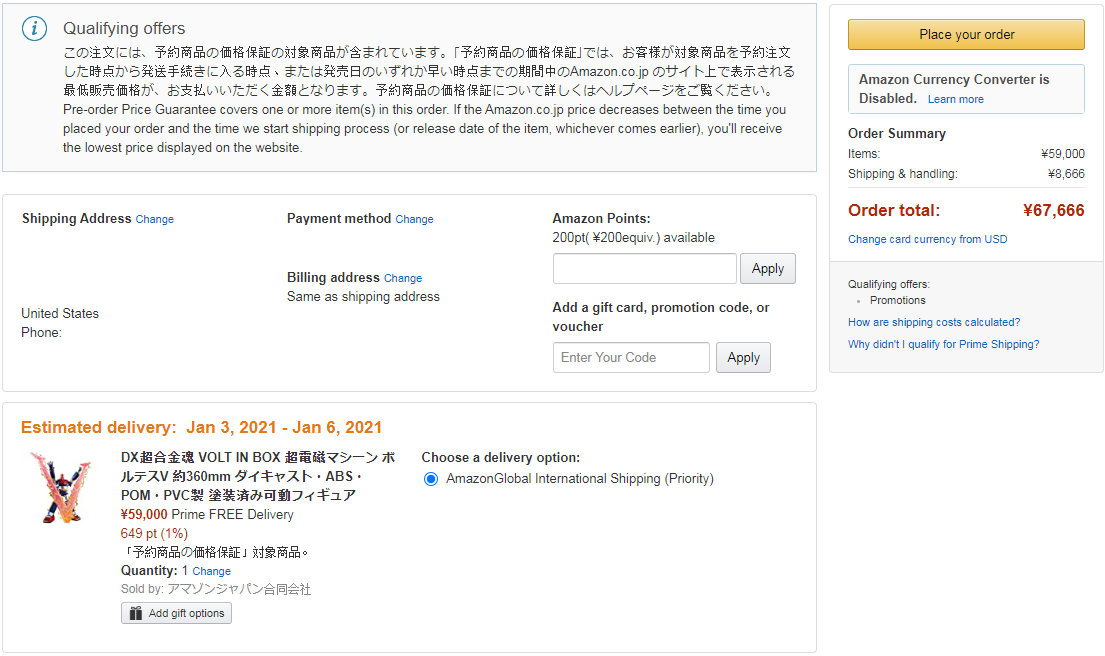This screenshot has width=1105, height=656.
Task: Click Change card currency from USD
Action: 927,240
